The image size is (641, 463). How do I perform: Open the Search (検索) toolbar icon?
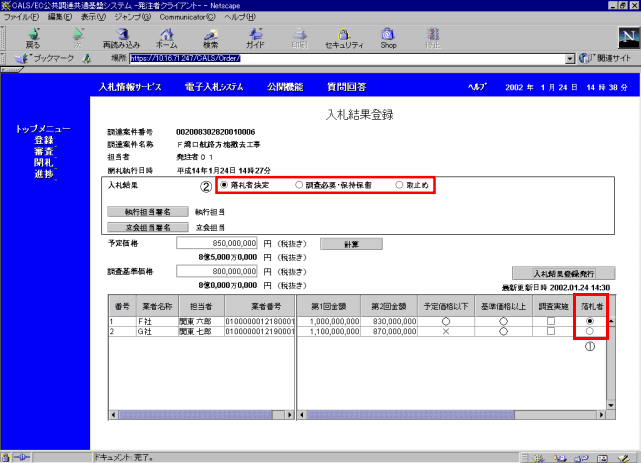pos(211,38)
